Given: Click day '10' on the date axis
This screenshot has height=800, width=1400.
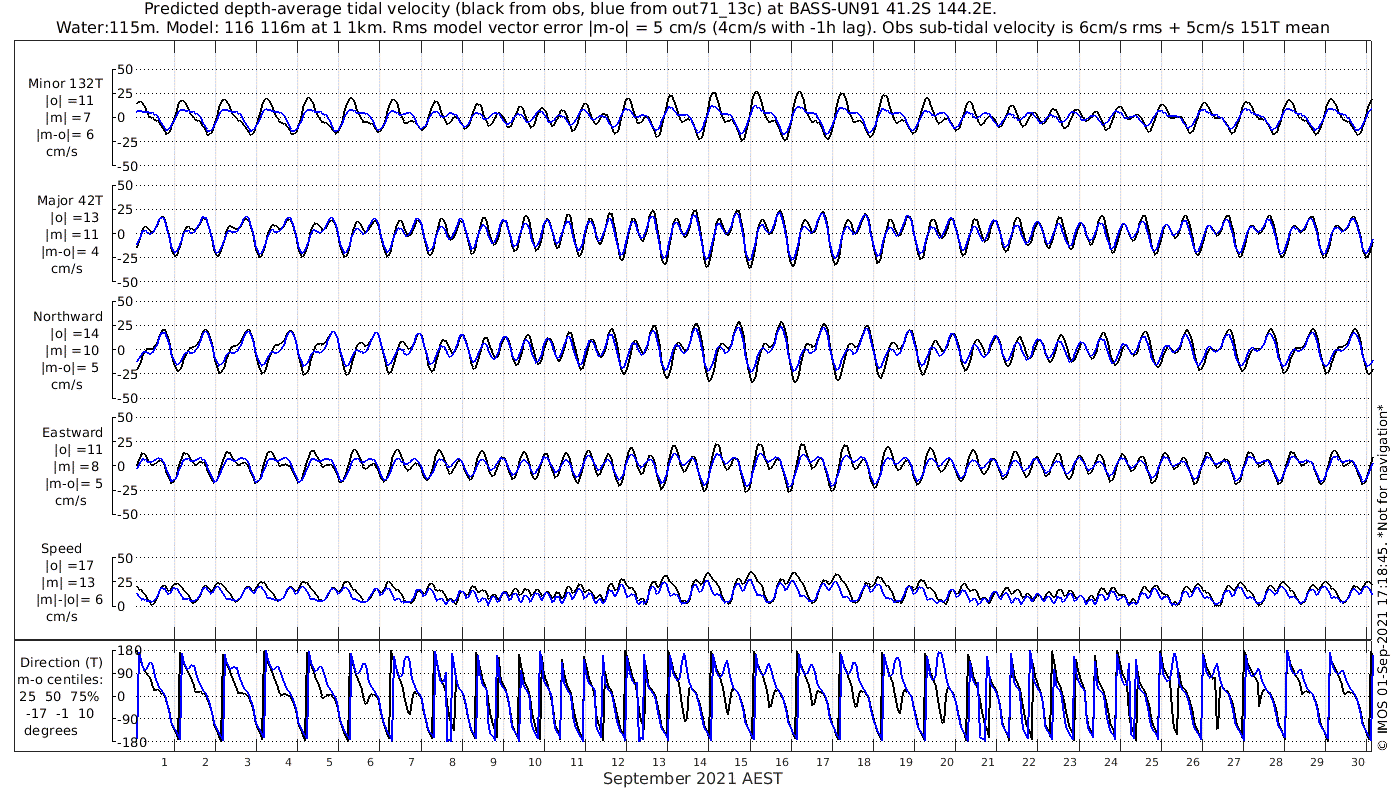Looking at the screenshot, I should tap(535, 762).
